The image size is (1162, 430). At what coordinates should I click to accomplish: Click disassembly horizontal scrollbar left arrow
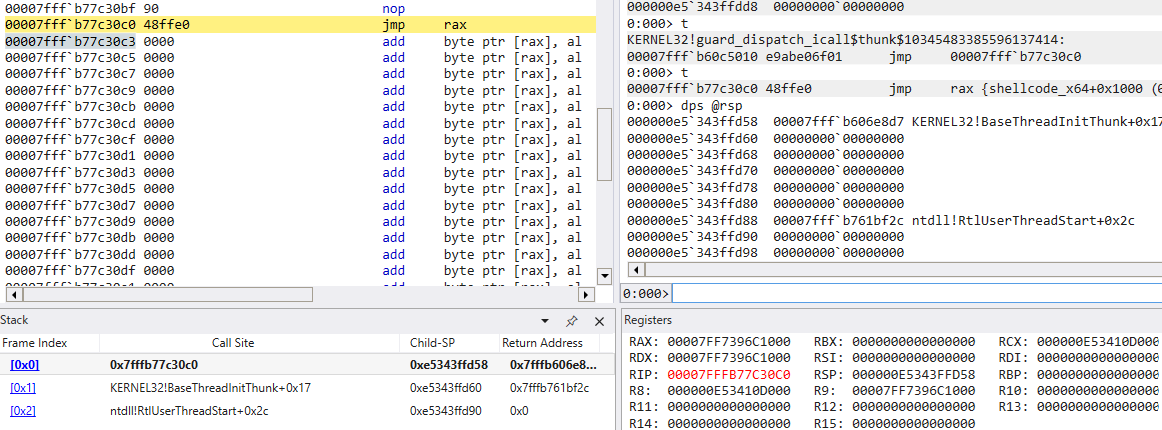pos(11,294)
